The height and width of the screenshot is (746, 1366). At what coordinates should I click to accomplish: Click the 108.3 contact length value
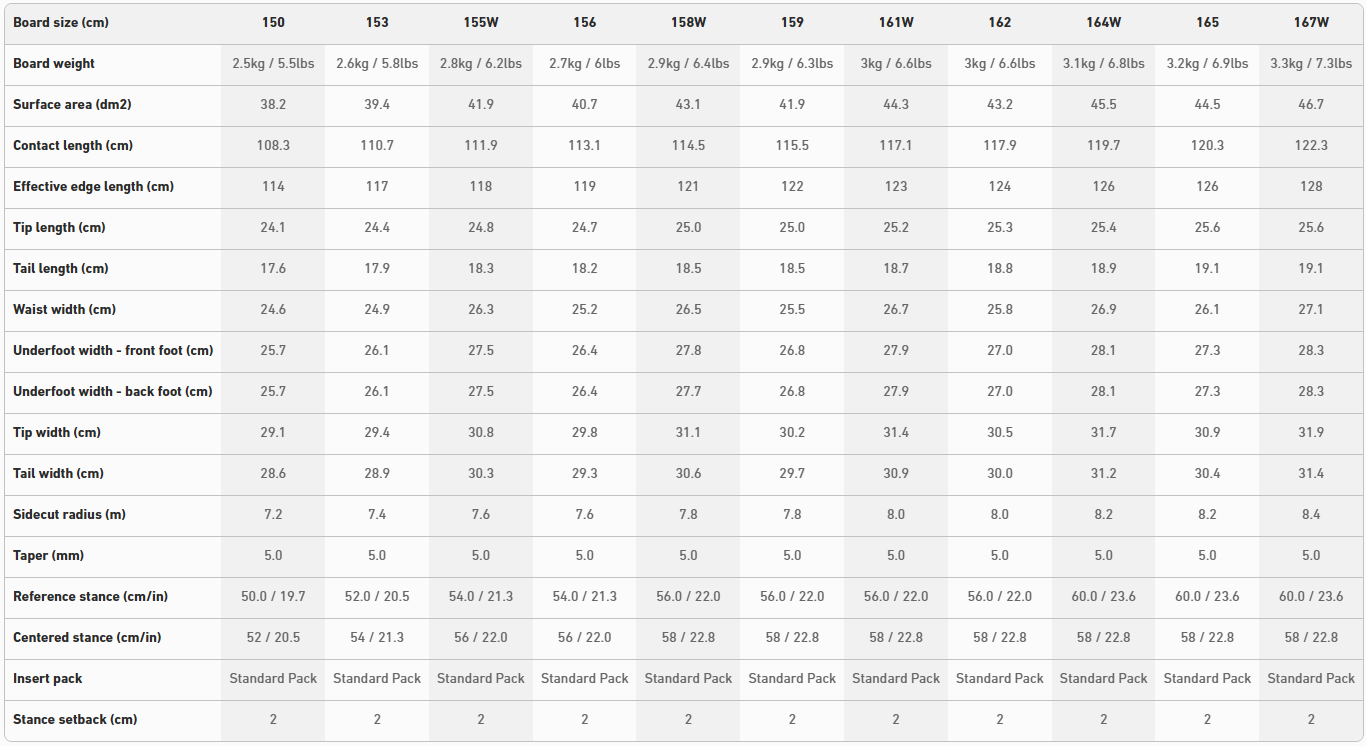[x=273, y=145]
